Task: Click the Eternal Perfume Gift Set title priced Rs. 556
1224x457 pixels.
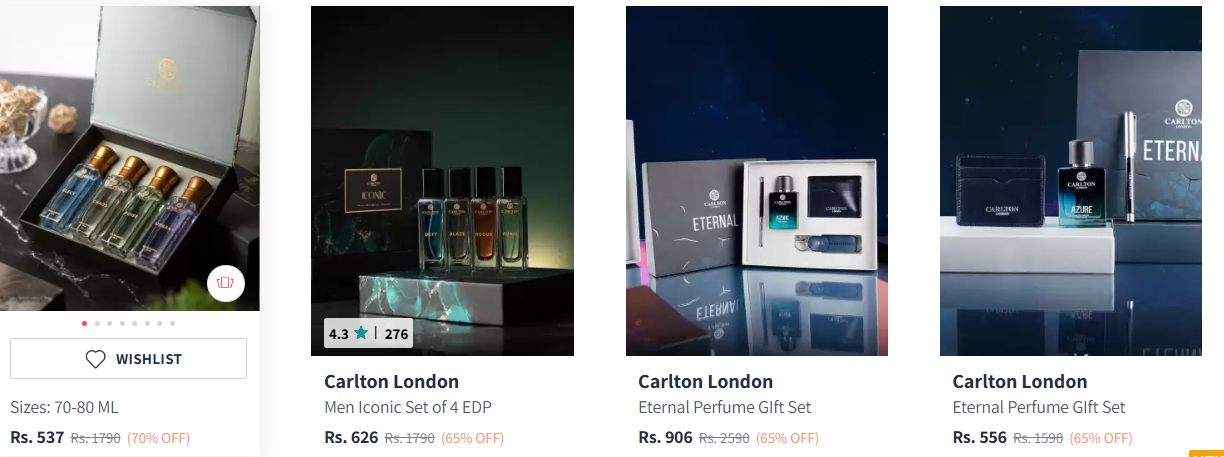Action: click(x=1039, y=408)
